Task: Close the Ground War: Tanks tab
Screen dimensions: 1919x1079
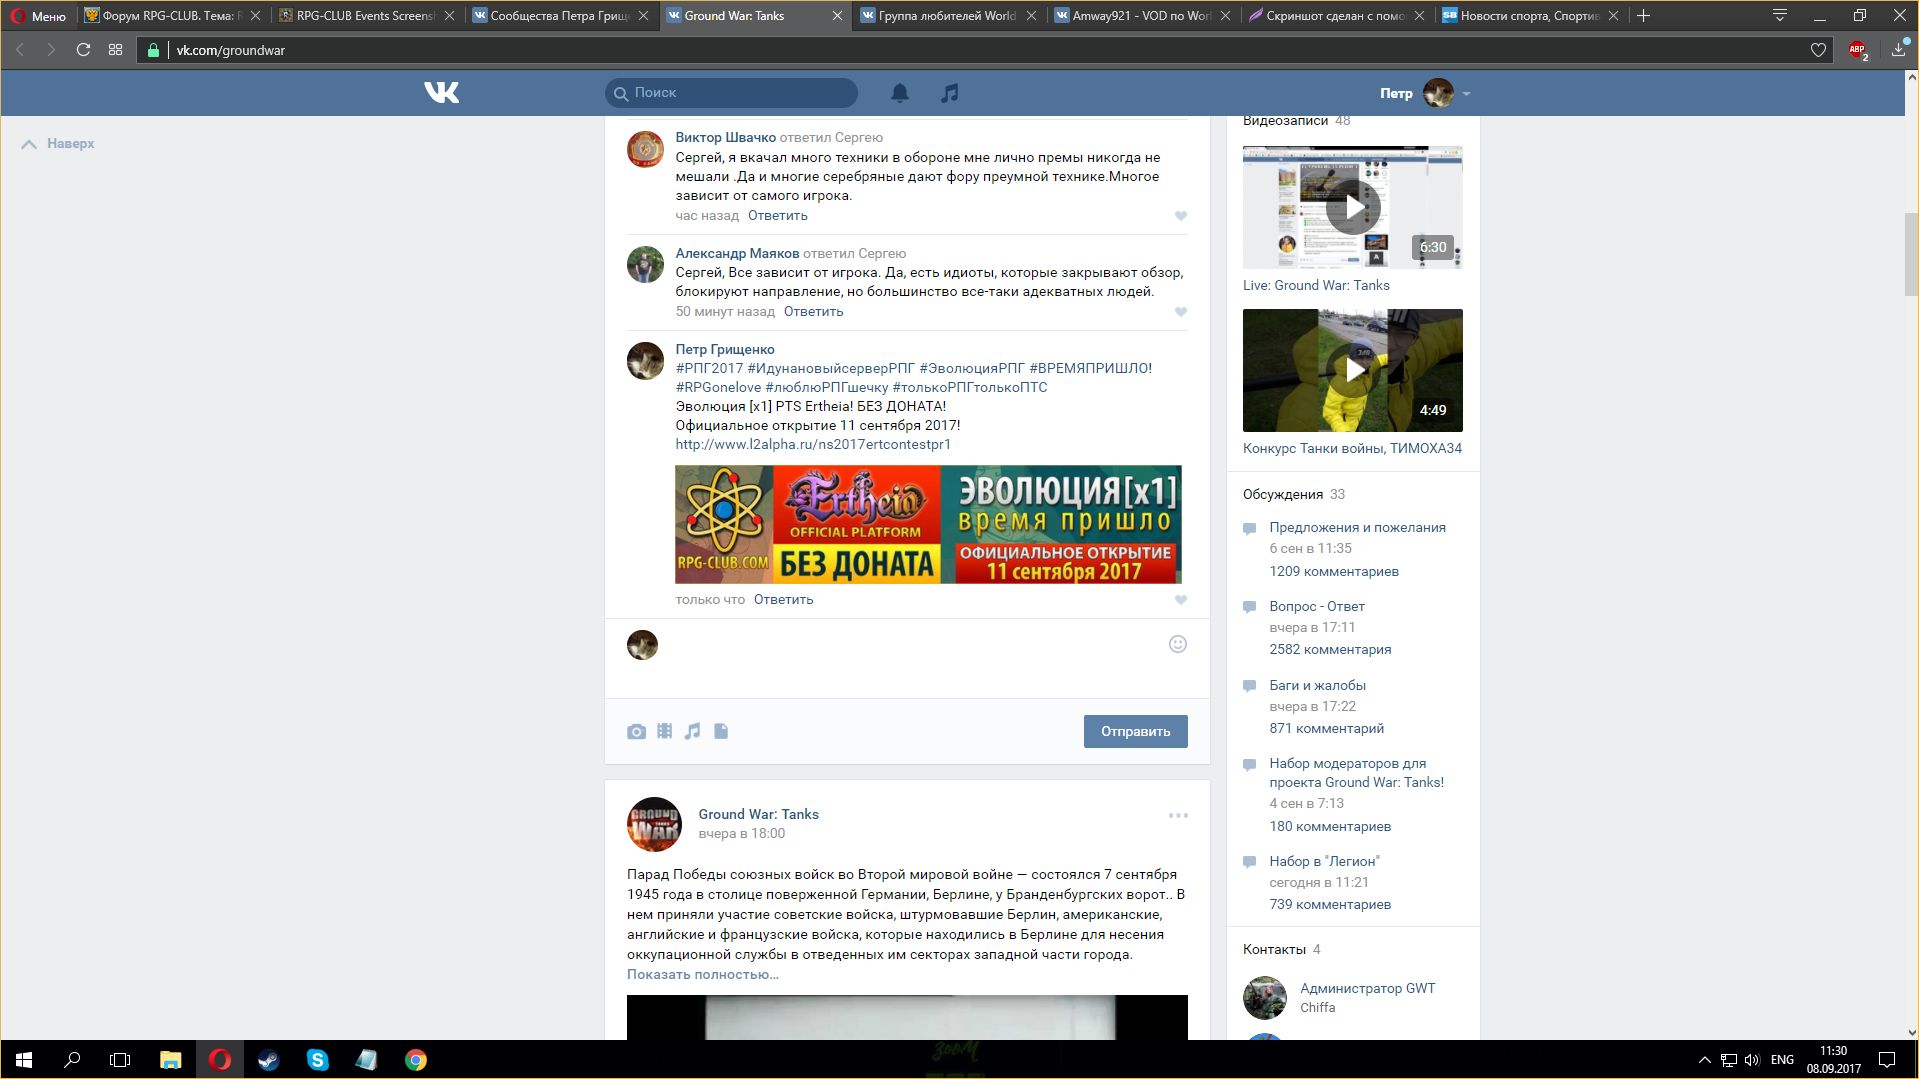Action: pyautogui.click(x=838, y=16)
